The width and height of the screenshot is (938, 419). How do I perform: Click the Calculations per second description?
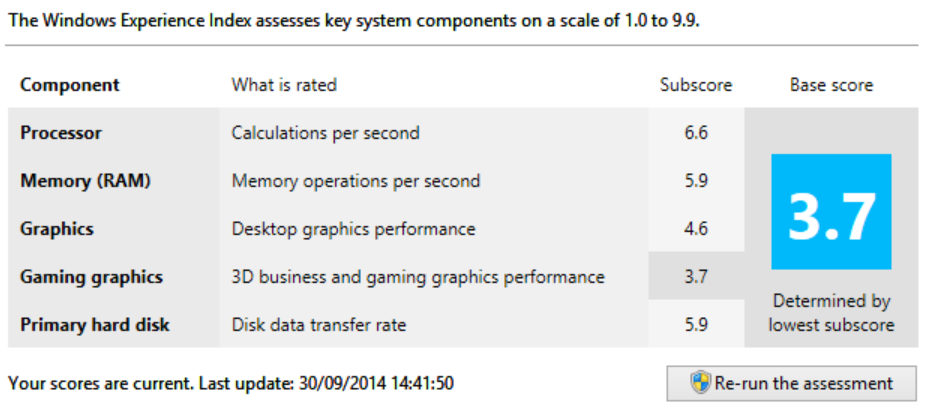(325, 133)
